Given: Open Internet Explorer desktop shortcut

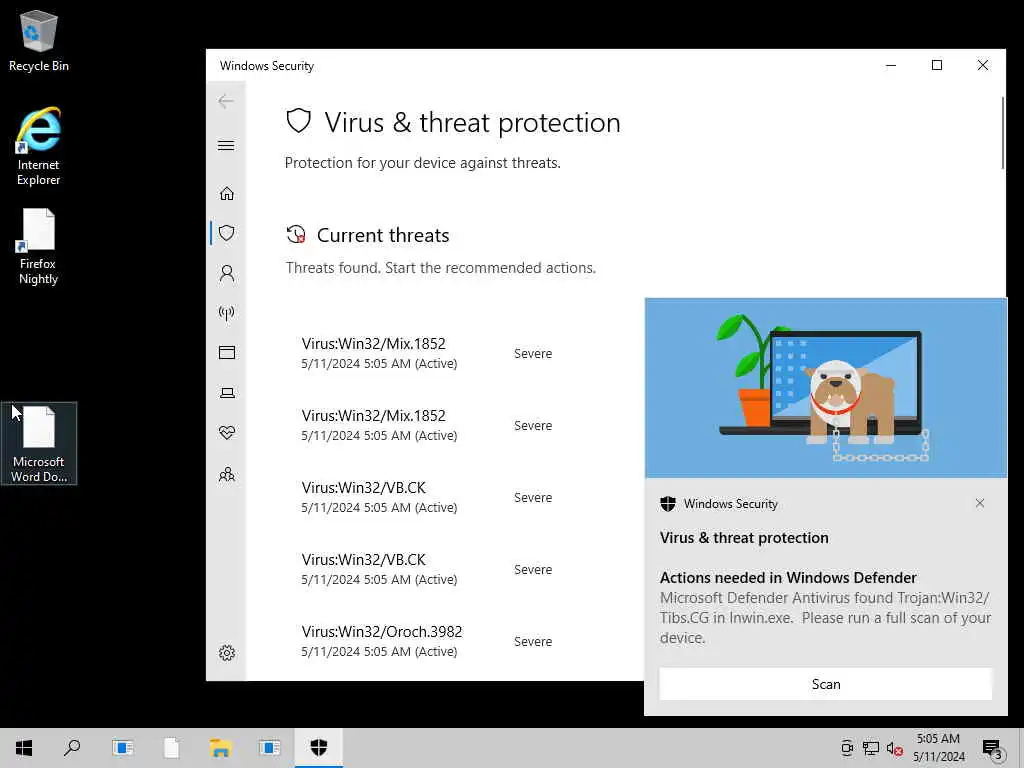Looking at the screenshot, I should pyautogui.click(x=39, y=146).
